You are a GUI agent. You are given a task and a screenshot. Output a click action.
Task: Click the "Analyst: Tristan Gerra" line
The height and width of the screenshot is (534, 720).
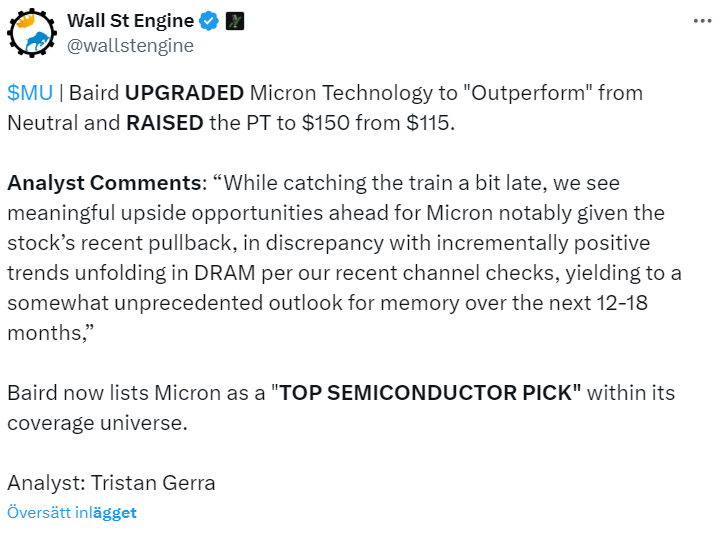[x=112, y=483]
